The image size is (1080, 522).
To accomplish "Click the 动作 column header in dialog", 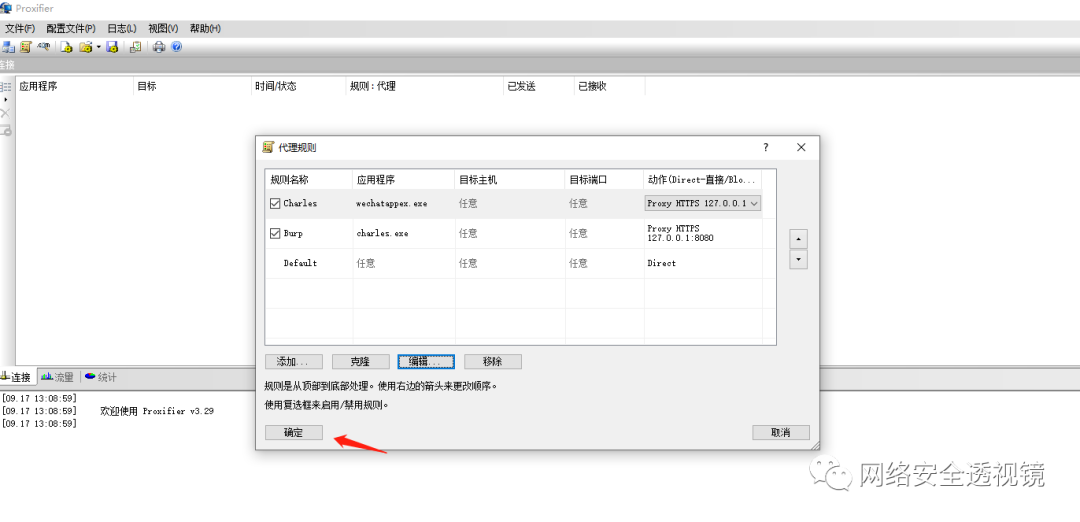I will [703, 180].
